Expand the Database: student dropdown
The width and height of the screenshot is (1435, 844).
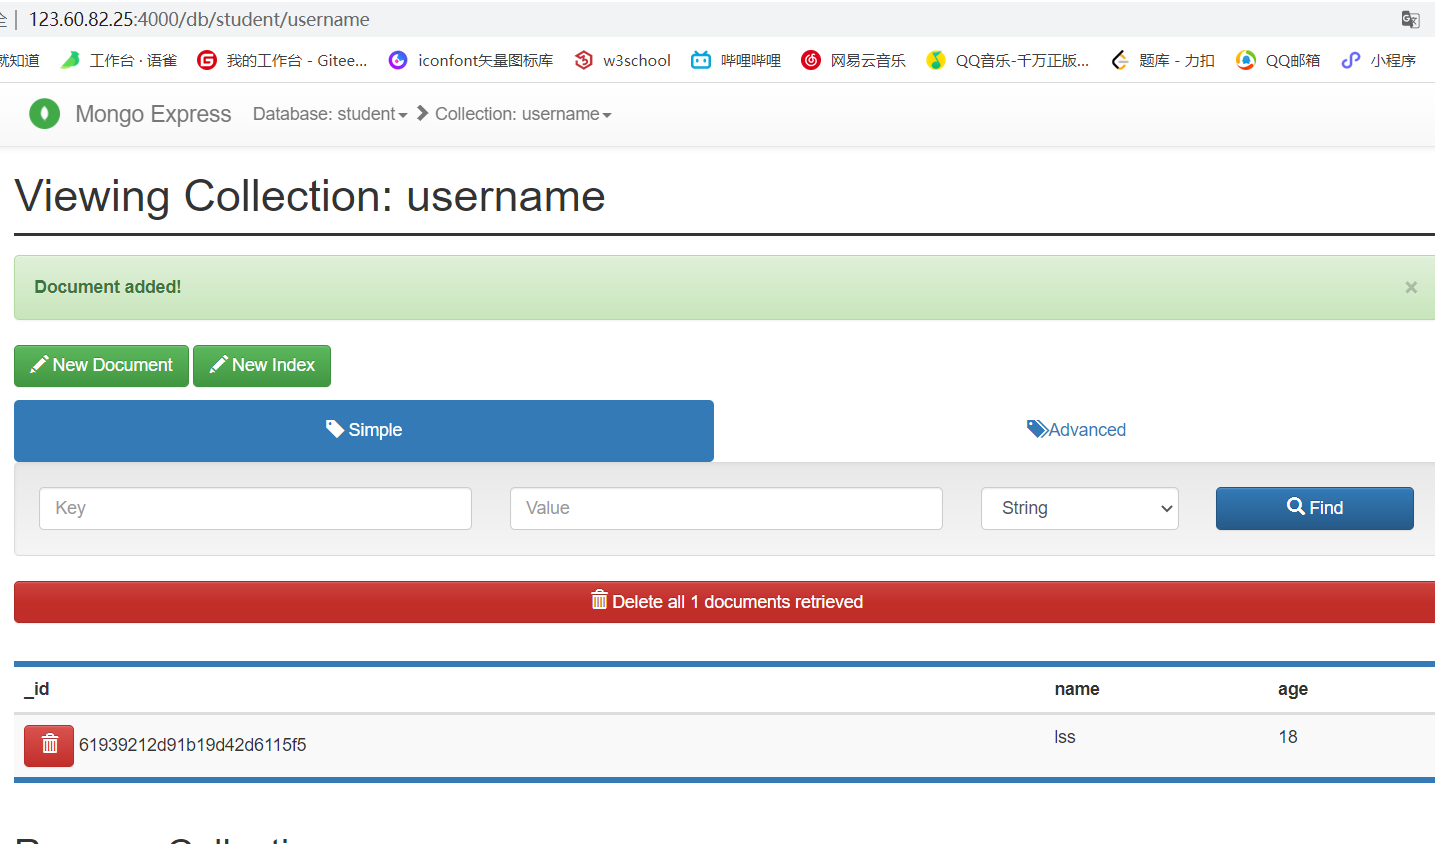[330, 114]
